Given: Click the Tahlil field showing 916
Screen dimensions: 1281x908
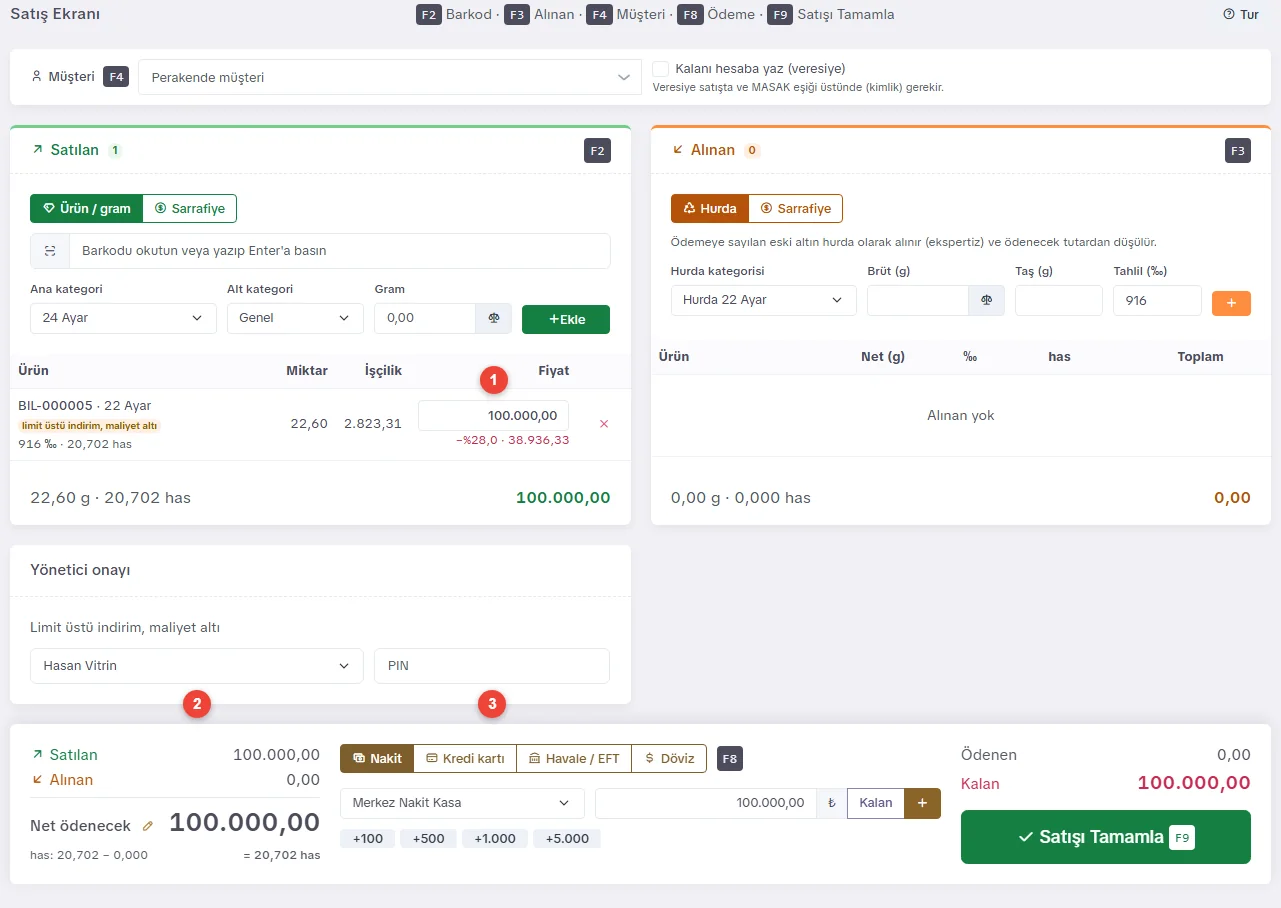Looking at the screenshot, I should (x=1157, y=300).
